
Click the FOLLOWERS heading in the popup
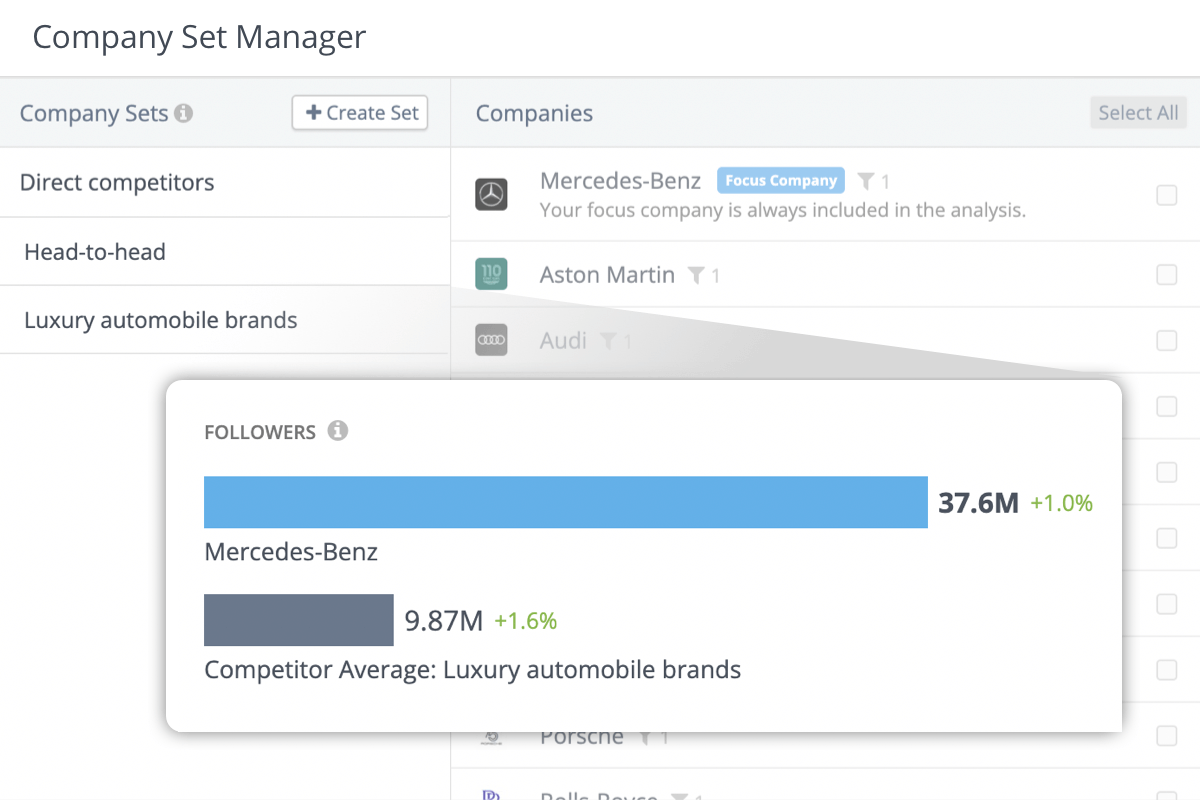(260, 433)
